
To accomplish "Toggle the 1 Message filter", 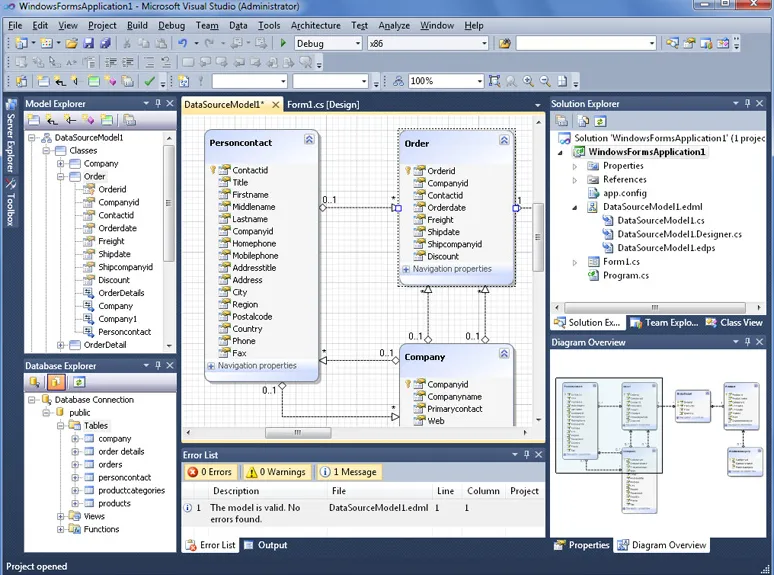I will pyautogui.click(x=348, y=472).
